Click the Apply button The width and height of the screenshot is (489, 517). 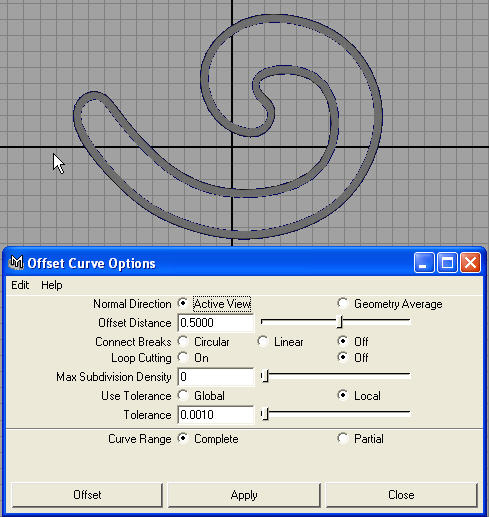[244, 495]
